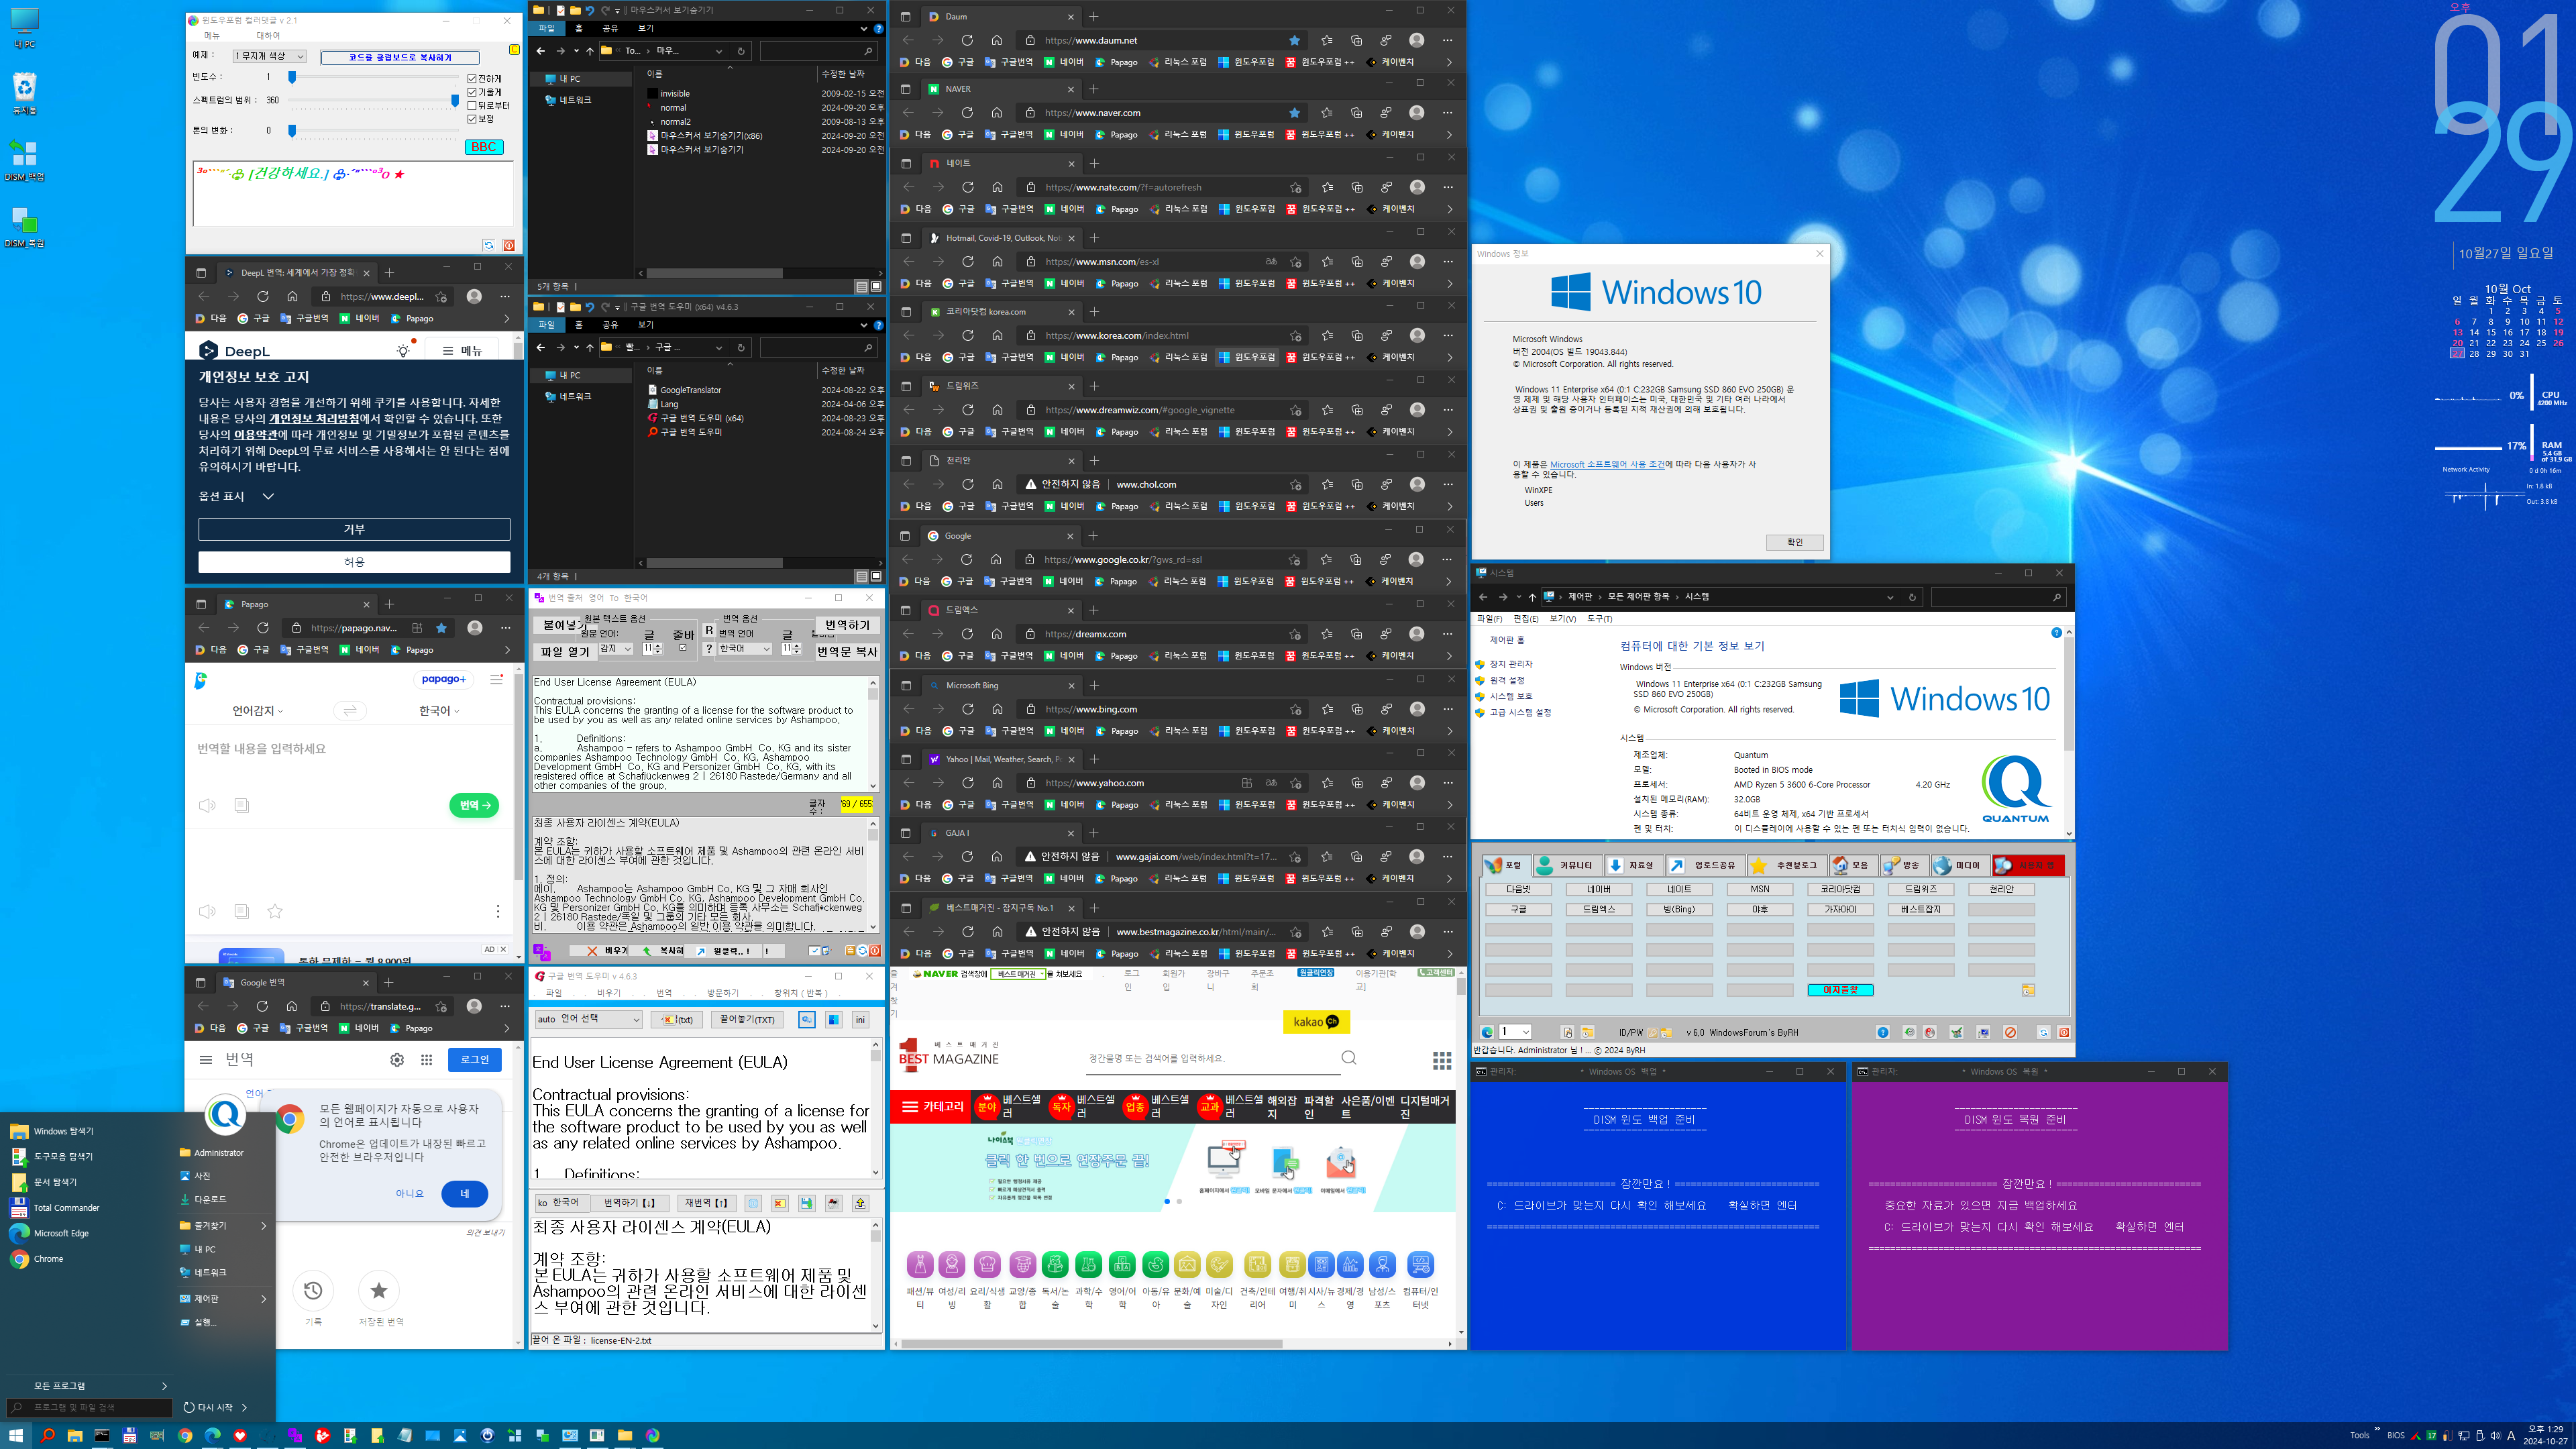Click the 확인 button in the Windows 정보 dialog
The image size is (2576, 1449).
click(x=1795, y=542)
